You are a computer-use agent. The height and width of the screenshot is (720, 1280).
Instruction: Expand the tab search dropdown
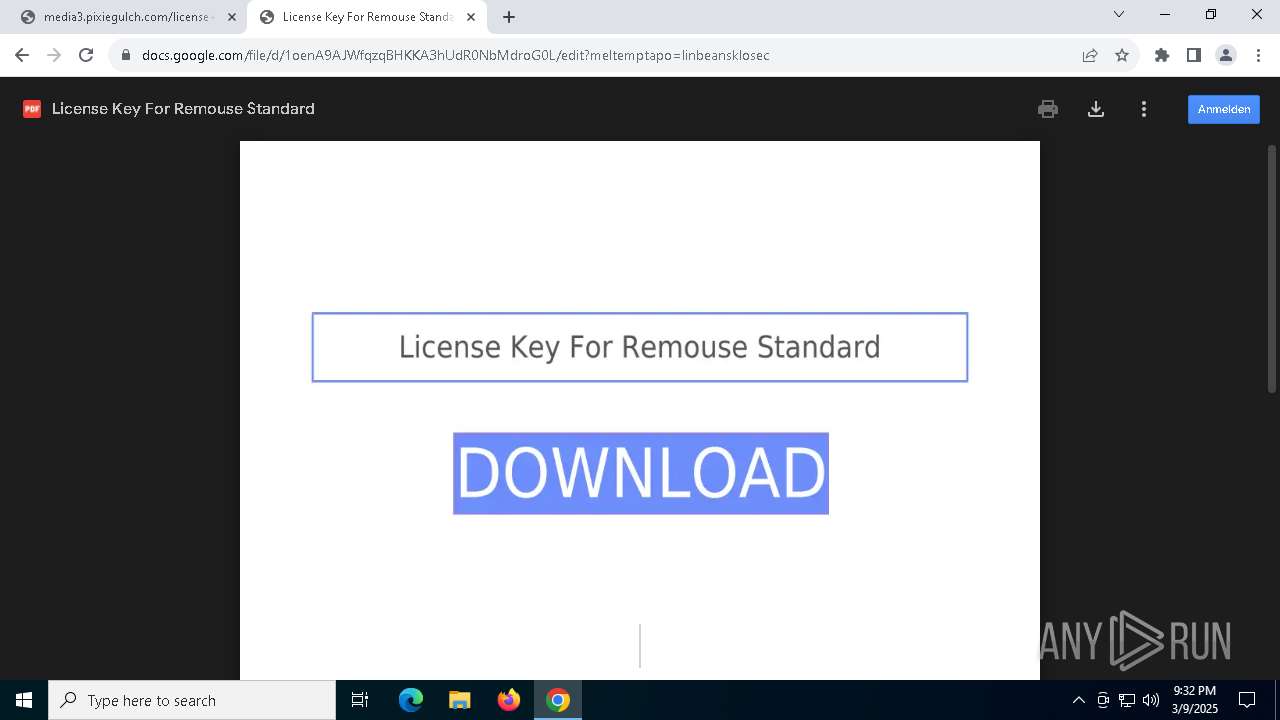tap(1119, 14)
